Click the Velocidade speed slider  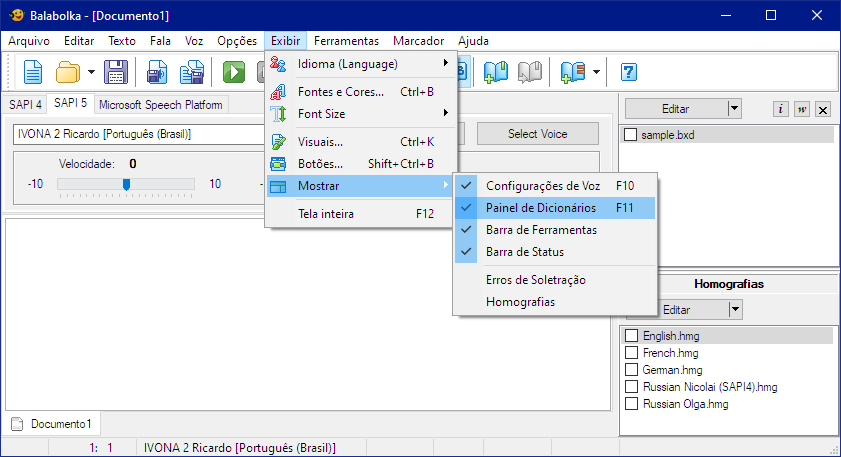[x=126, y=184]
